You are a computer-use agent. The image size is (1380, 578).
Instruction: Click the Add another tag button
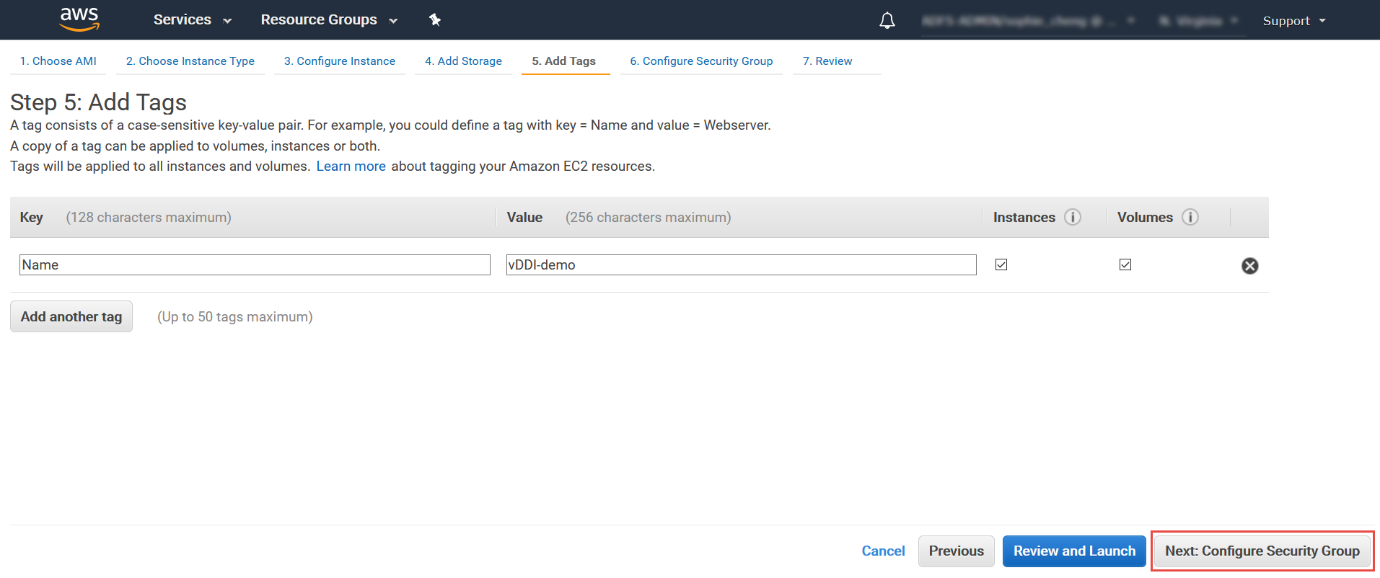pyautogui.click(x=71, y=316)
